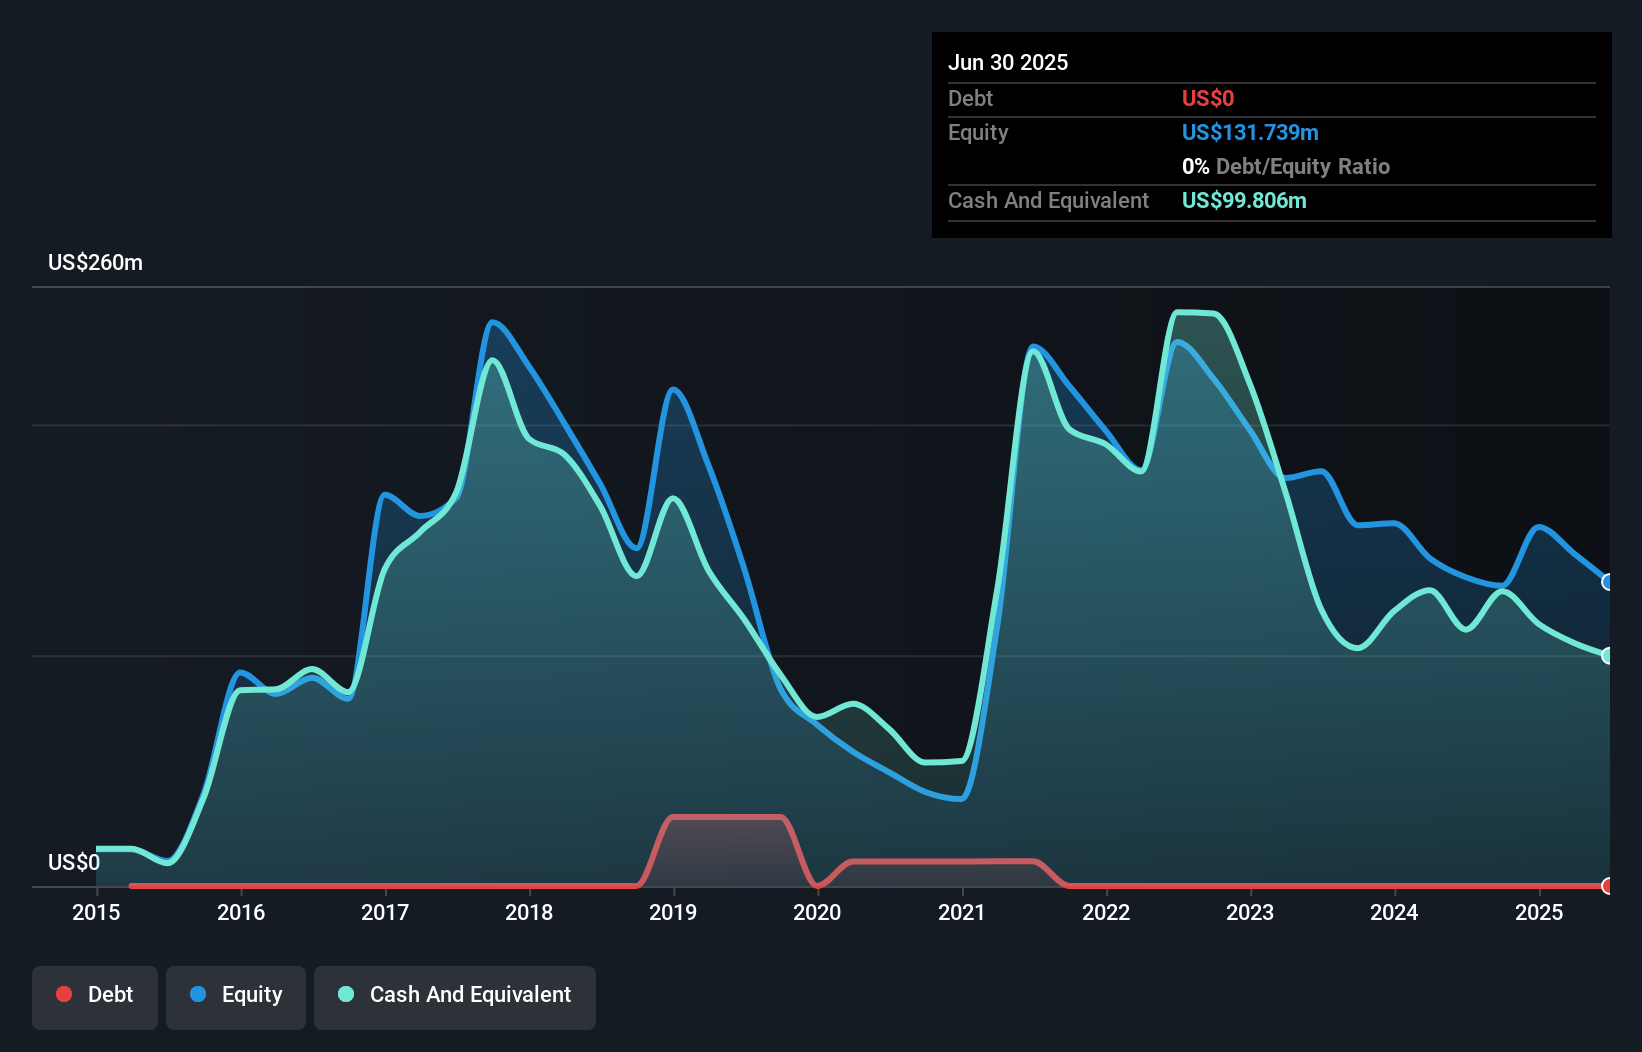Click the Jun 30 2025 tooltip date
Viewport: 1642px width, 1052px height.
[1008, 62]
